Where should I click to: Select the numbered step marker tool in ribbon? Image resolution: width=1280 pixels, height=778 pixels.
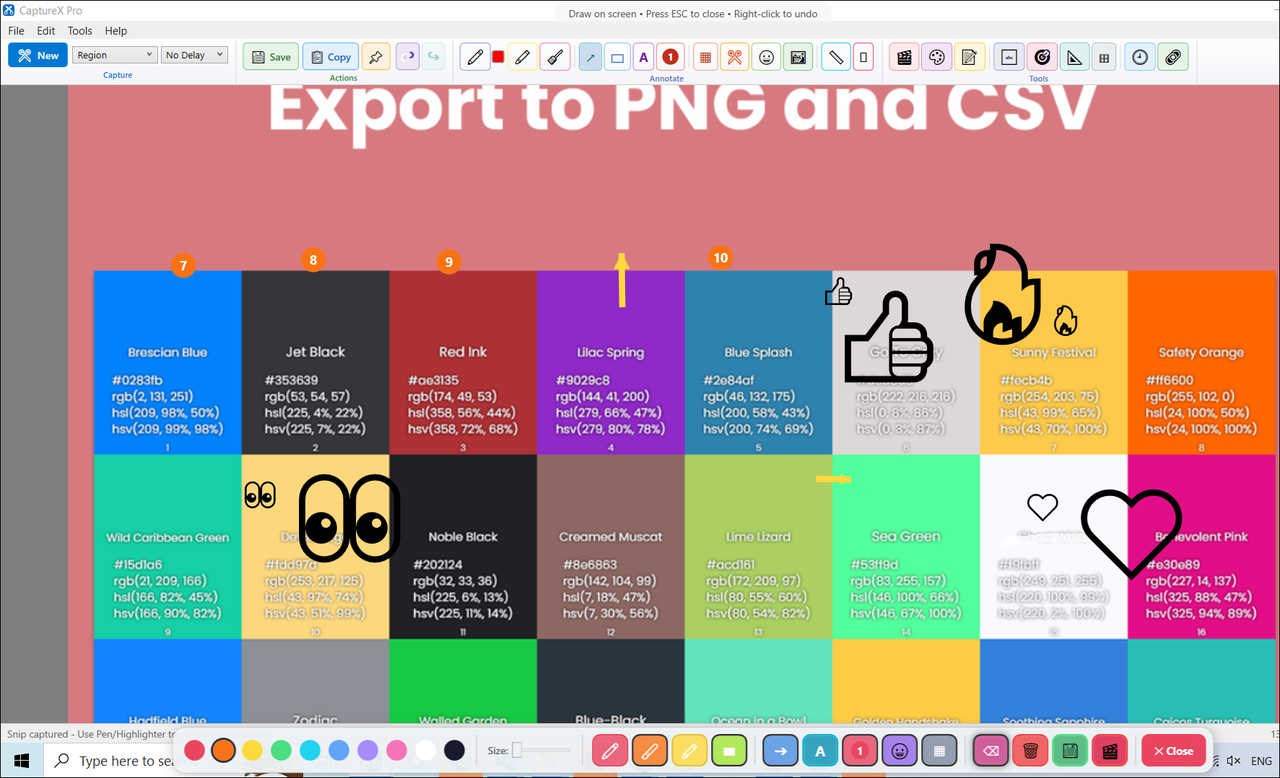pos(669,57)
